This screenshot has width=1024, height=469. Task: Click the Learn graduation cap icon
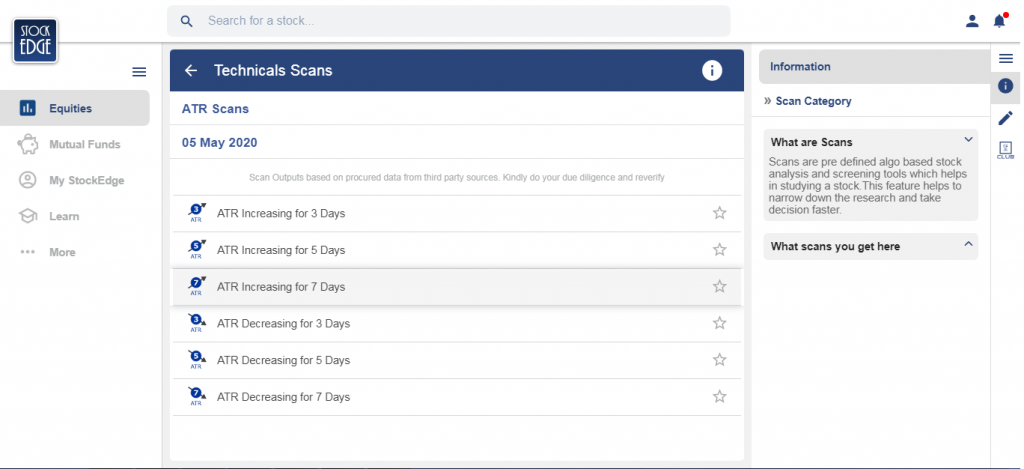tap(27, 216)
